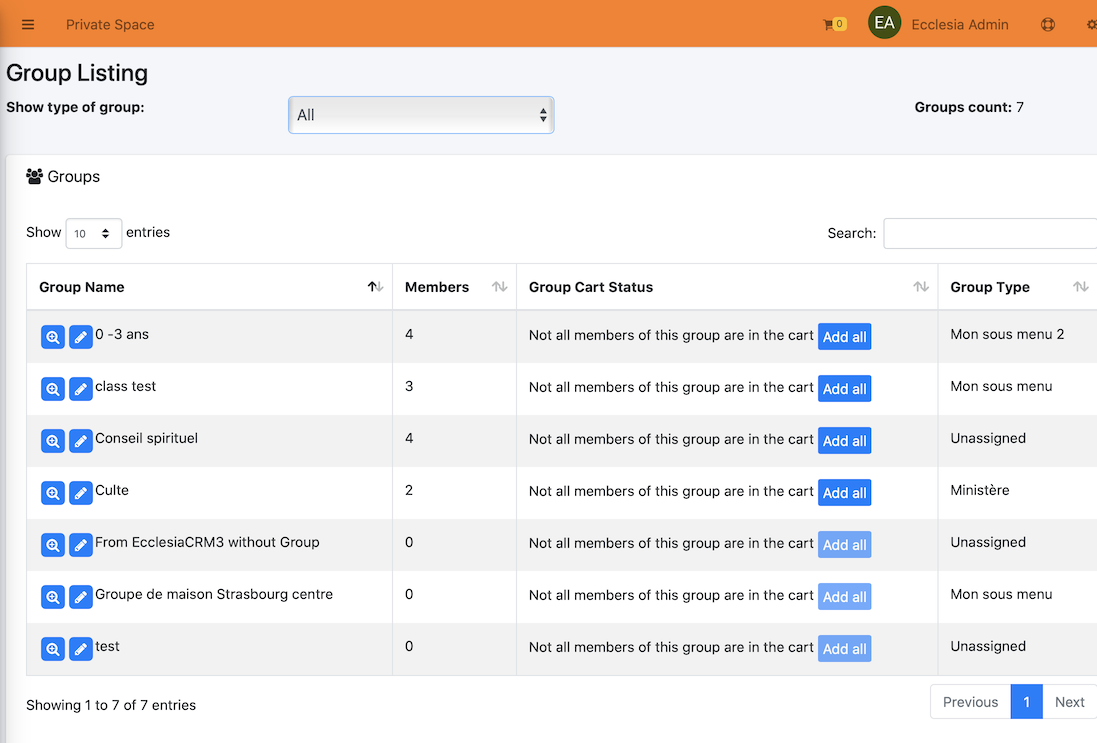
Task: Open the help lifebuoy icon
Action: click(1047, 24)
